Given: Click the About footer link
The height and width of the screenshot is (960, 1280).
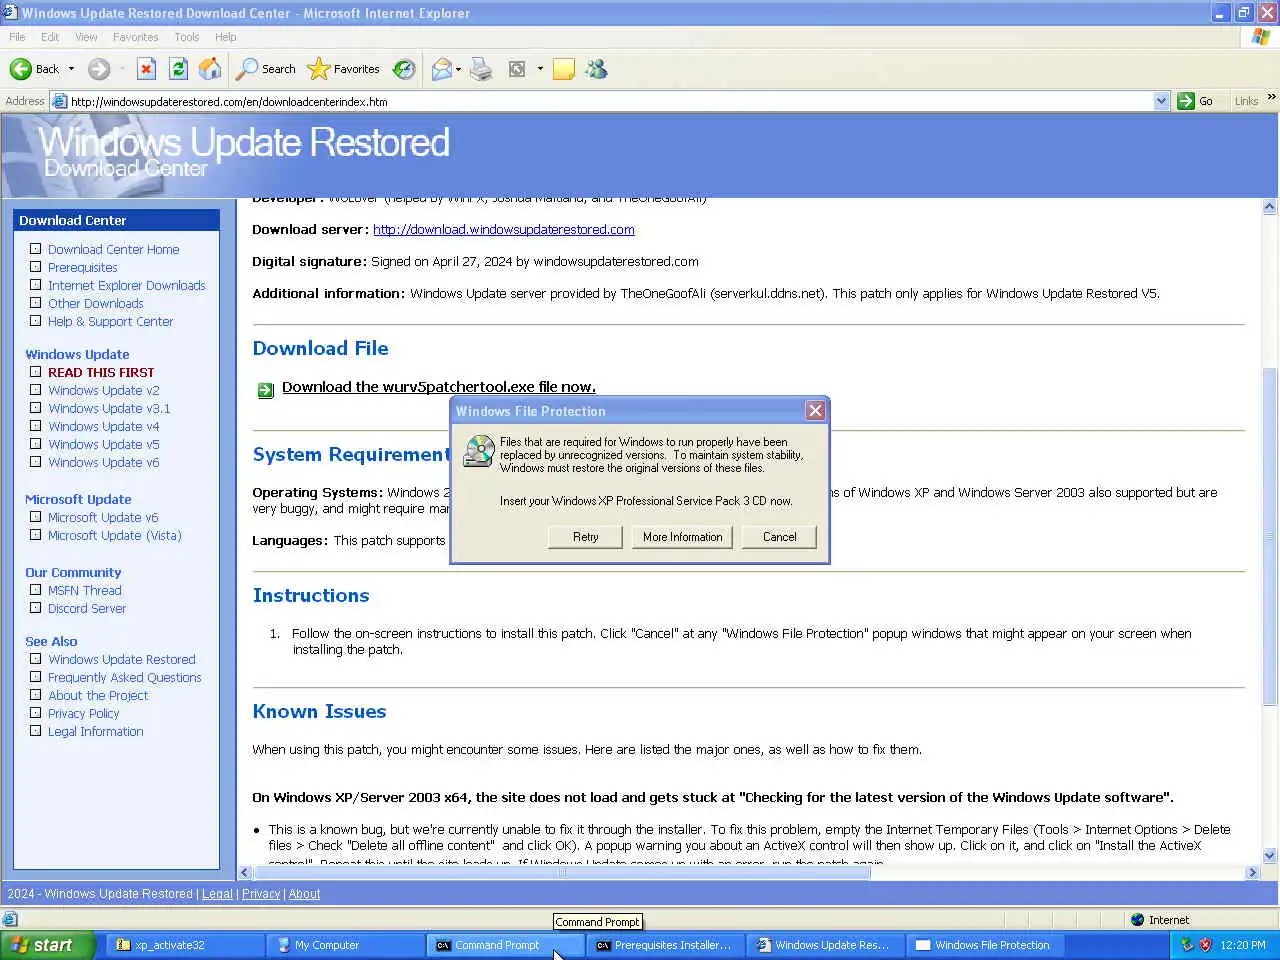Looking at the screenshot, I should pos(305,894).
